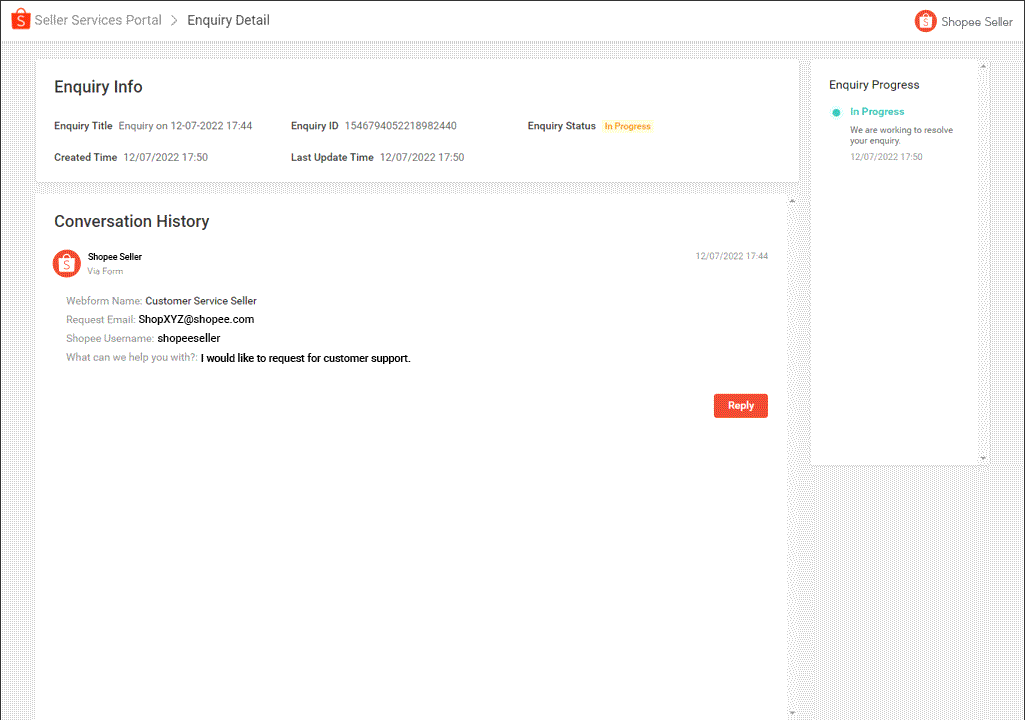Image resolution: width=1025 pixels, height=720 pixels.
Task: Click the Enquiry Progress panel scroll-up arrow
Action: click(x=983, y=66)
